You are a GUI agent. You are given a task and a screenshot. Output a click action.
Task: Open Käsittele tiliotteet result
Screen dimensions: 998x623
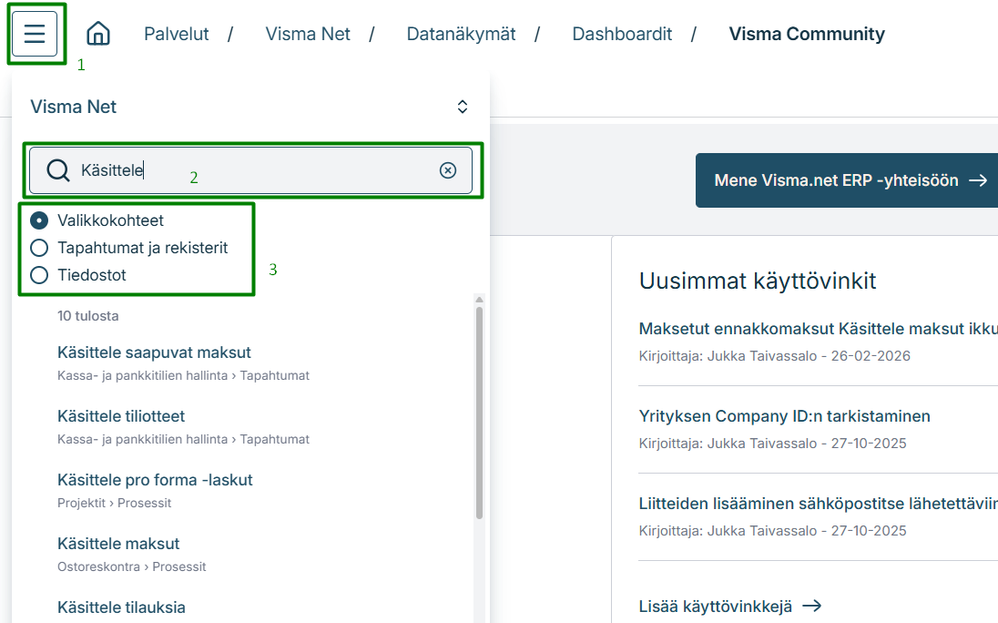tap(121, 416)
